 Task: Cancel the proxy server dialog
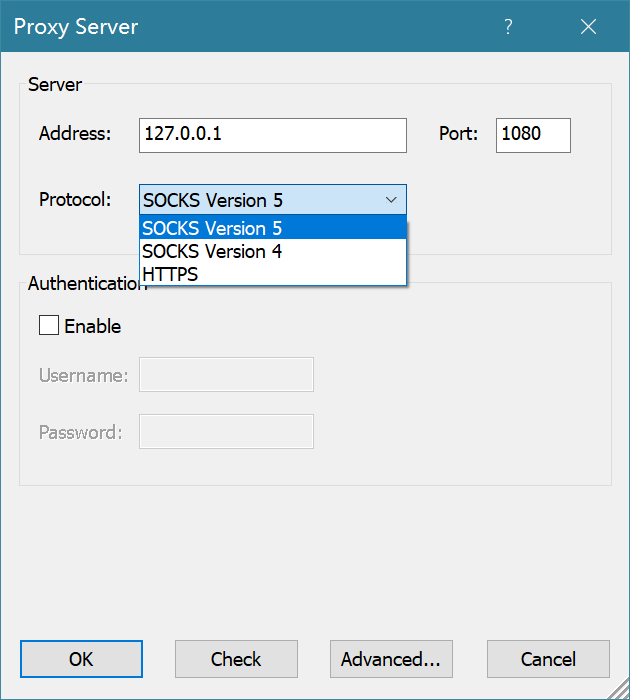click(548, 659)
